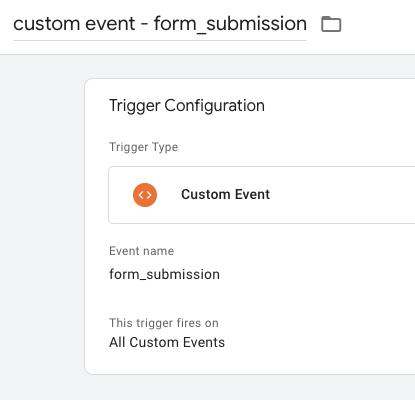Click the 'Trigger Type' field label

144,147
